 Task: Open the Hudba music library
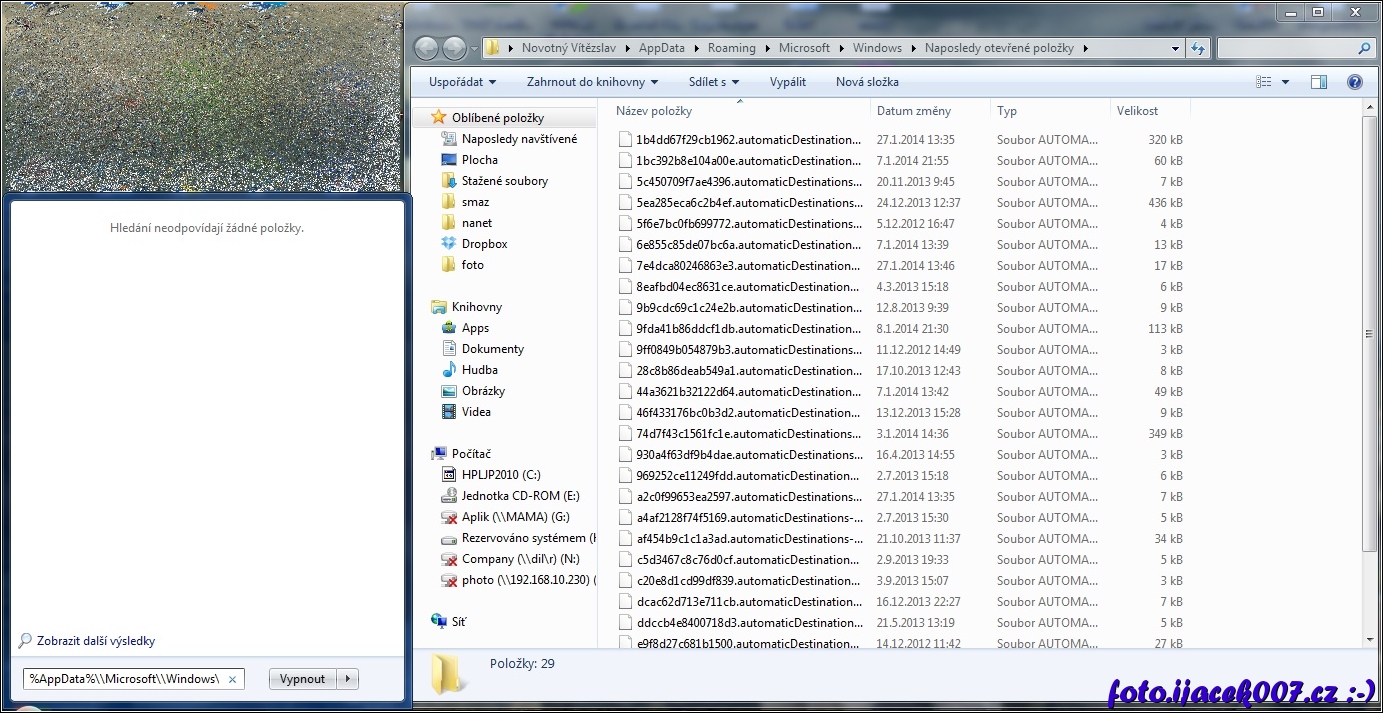coord(479,370)
